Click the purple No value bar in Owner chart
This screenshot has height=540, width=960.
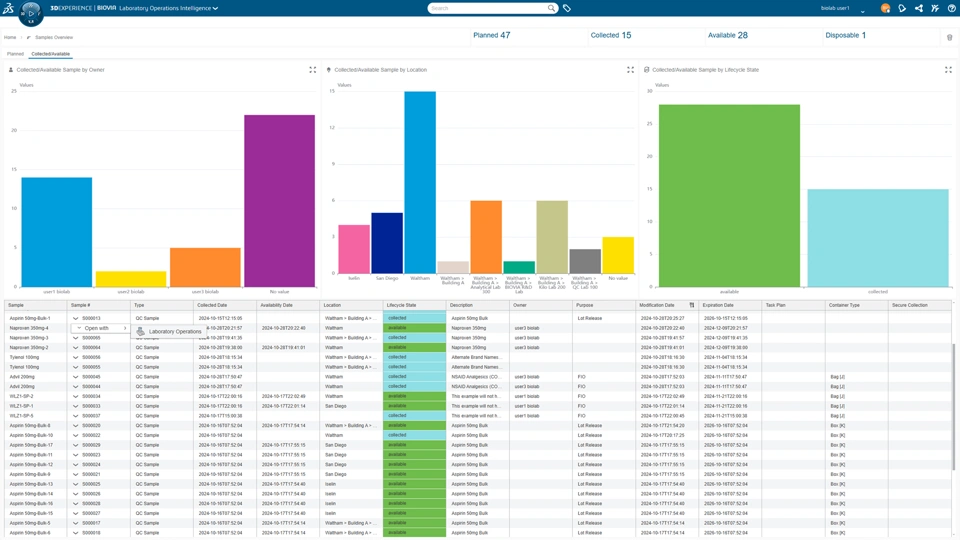[279, 201]
